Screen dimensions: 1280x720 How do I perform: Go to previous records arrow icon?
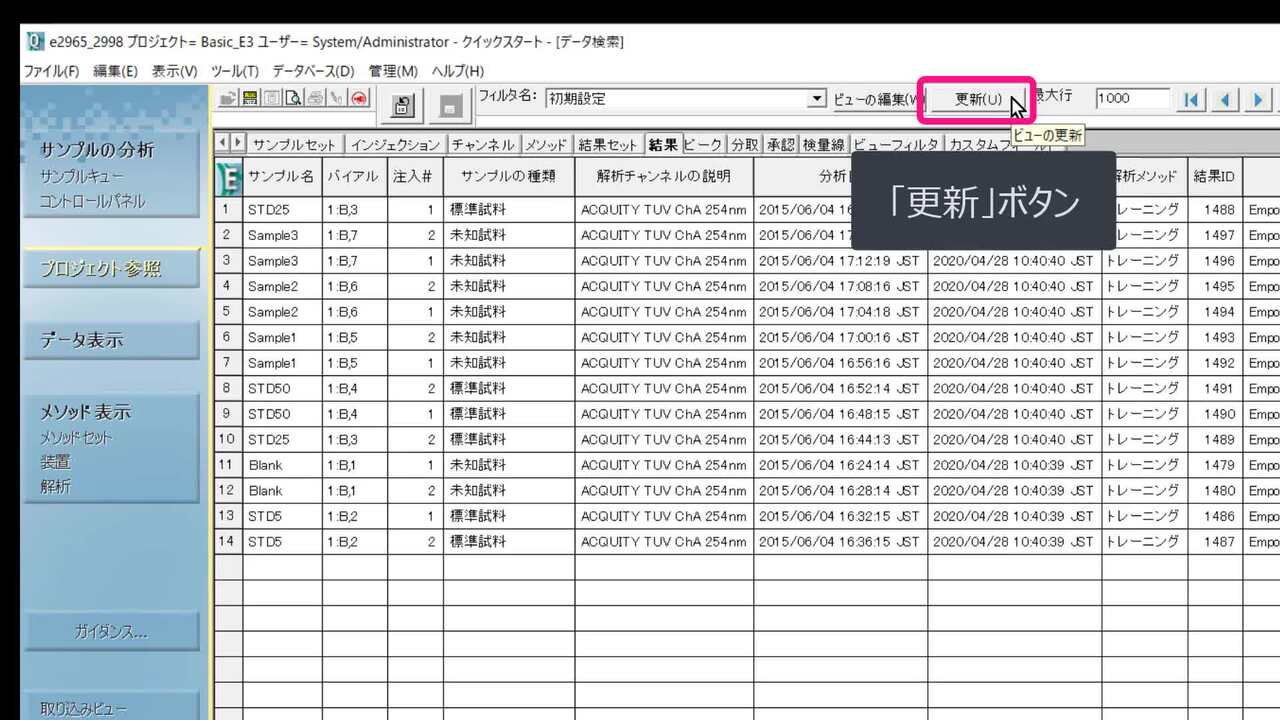tap(1225, 99)
